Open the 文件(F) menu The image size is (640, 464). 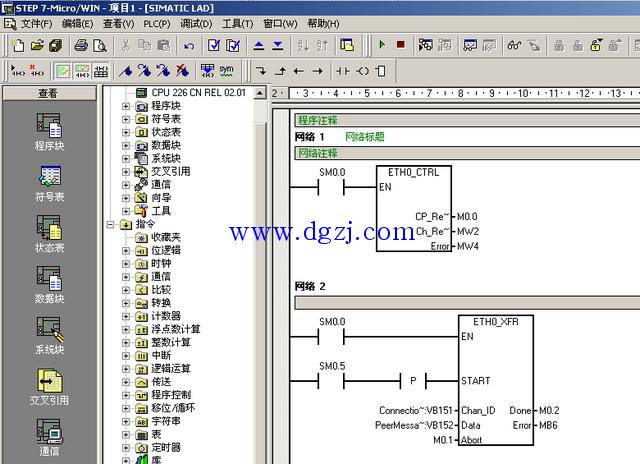[36, 24]
